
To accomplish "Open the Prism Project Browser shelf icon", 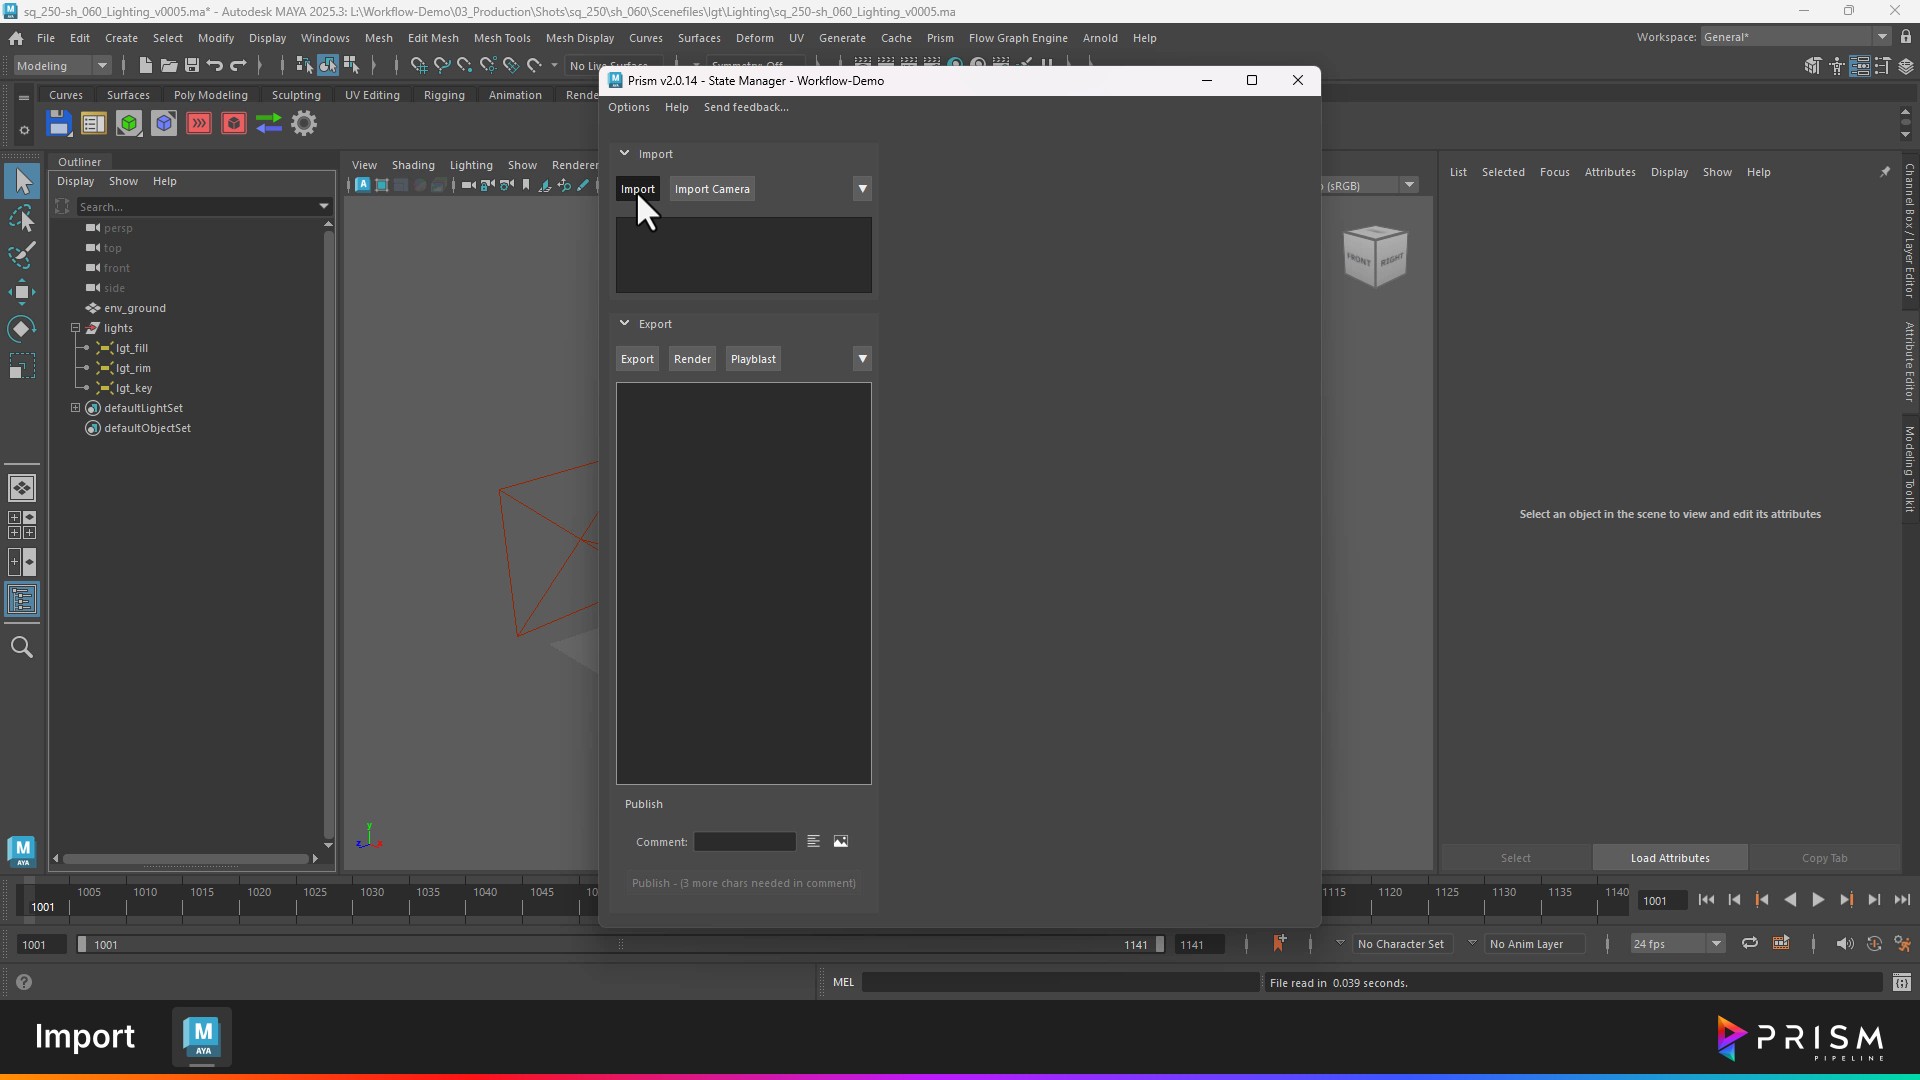I will [94, 124].
